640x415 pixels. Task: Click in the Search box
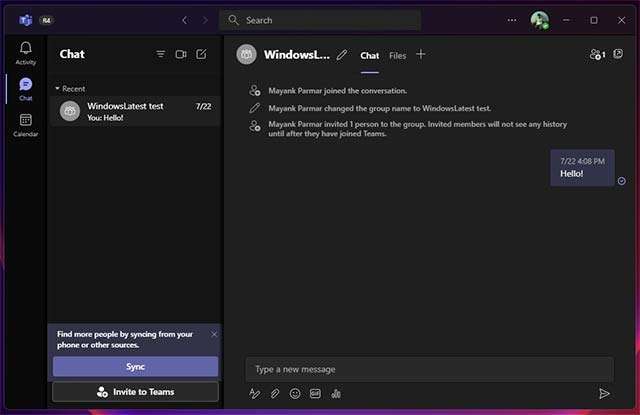320,20
